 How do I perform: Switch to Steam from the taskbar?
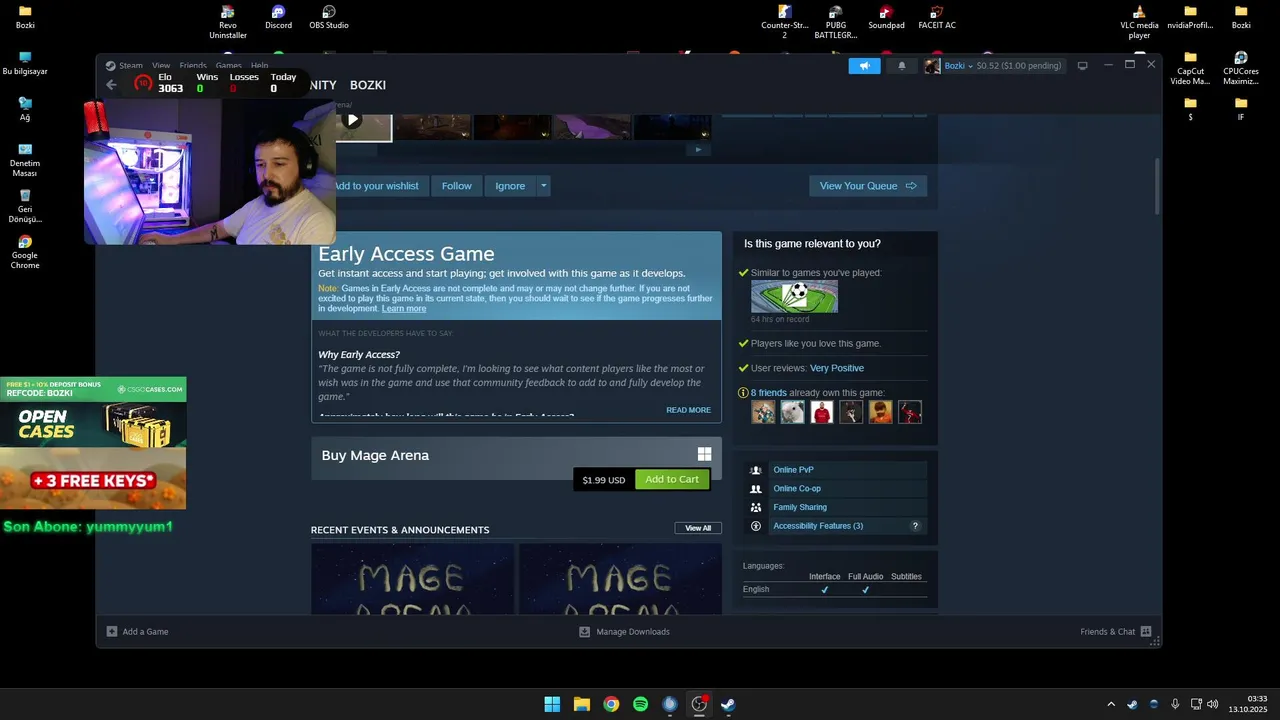tap(729, 704)
